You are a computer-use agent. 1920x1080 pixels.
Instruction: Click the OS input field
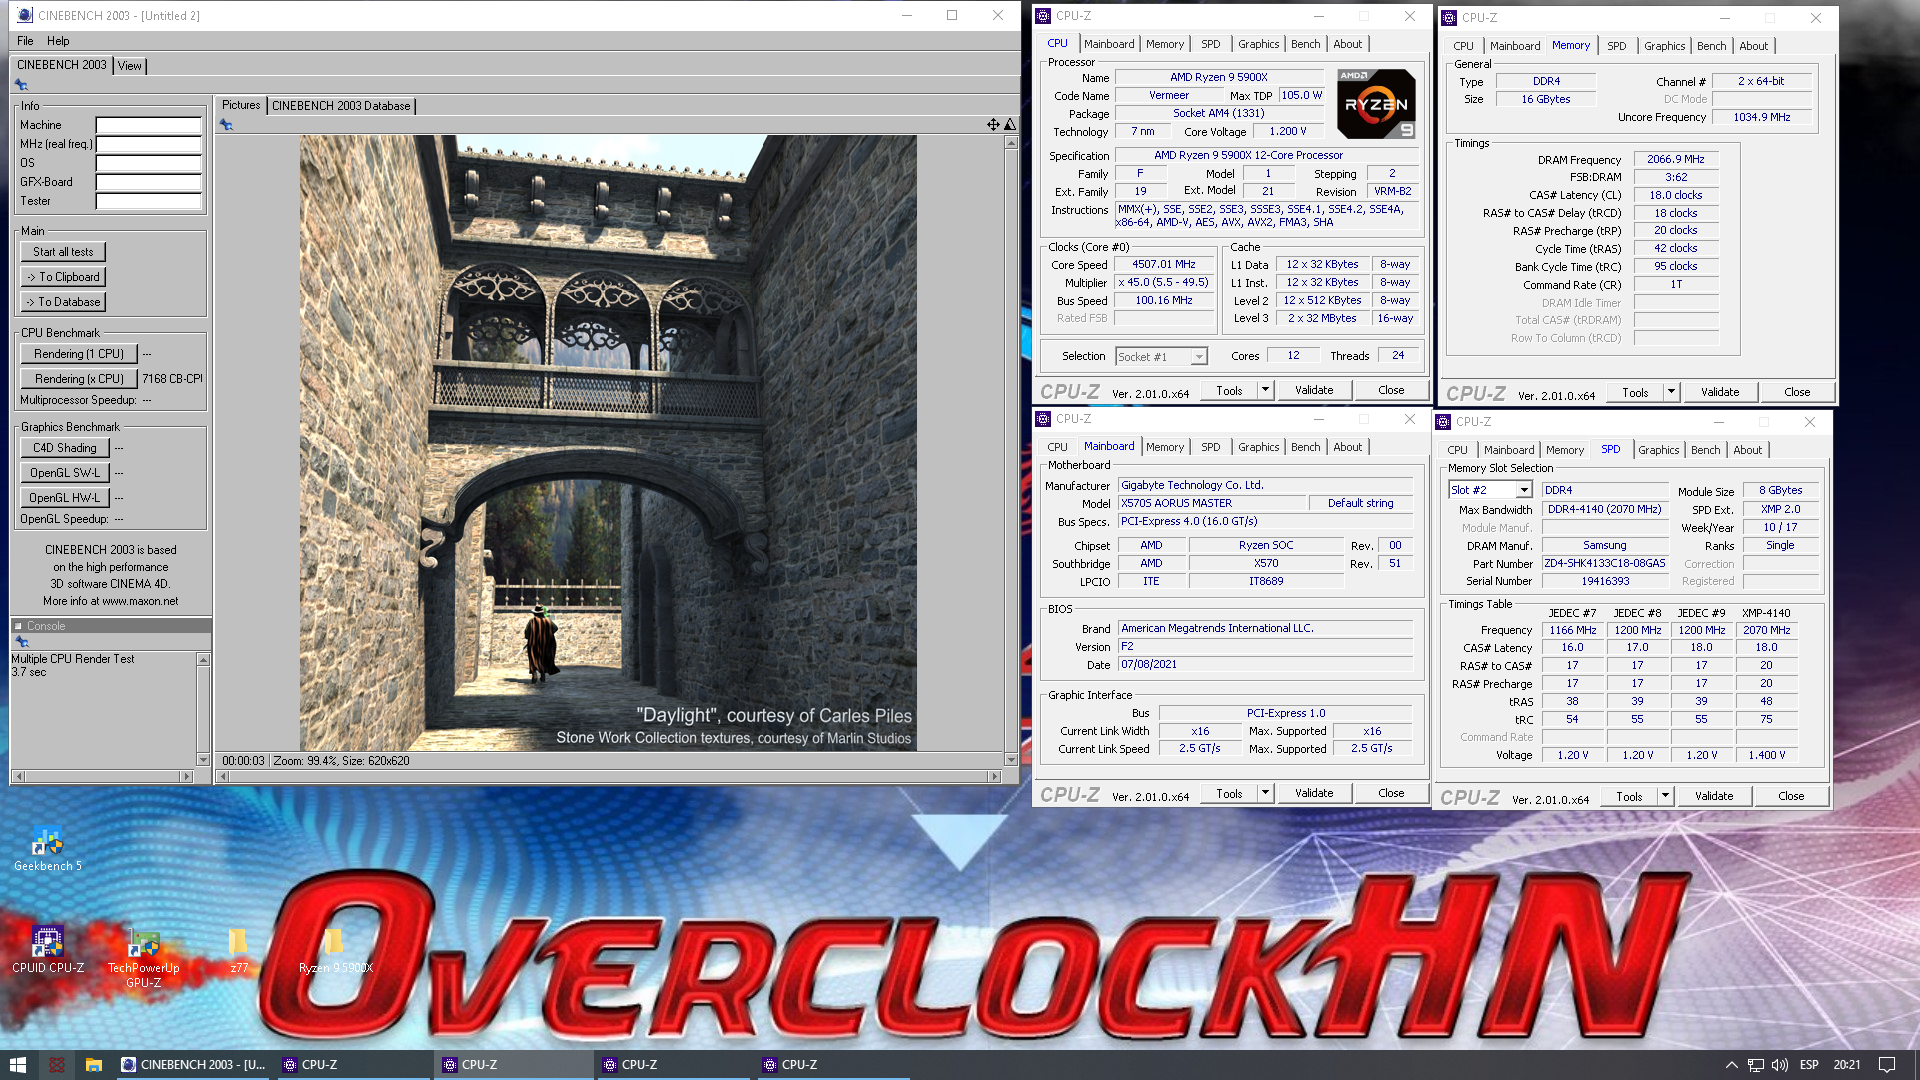pyautogui.click(x=149, y=164)
